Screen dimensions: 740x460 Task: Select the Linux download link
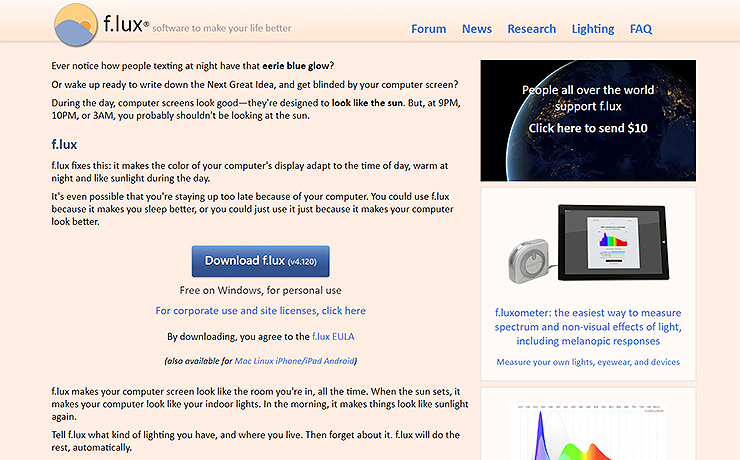point(263,361)
